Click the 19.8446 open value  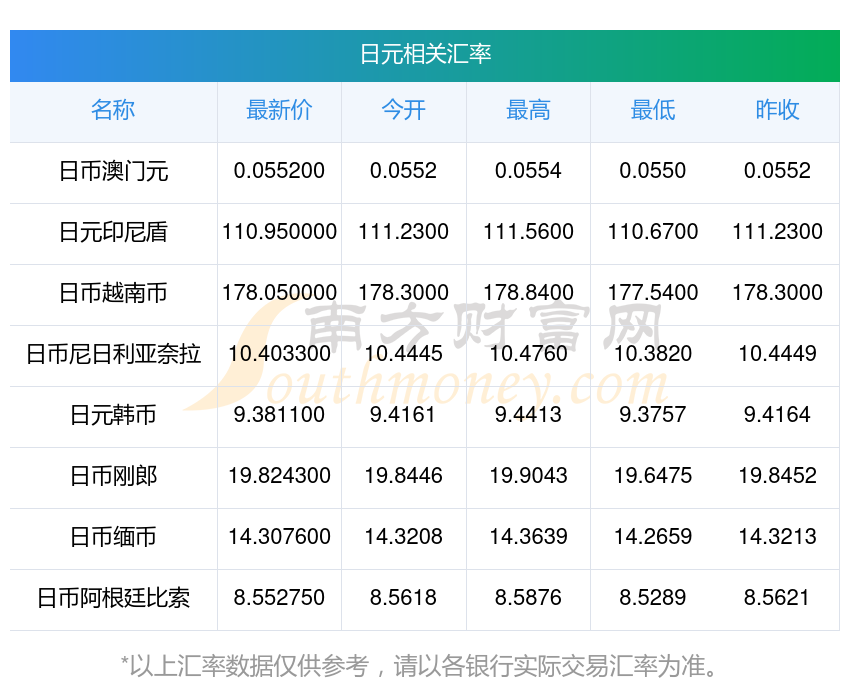(x=404, y=476)
